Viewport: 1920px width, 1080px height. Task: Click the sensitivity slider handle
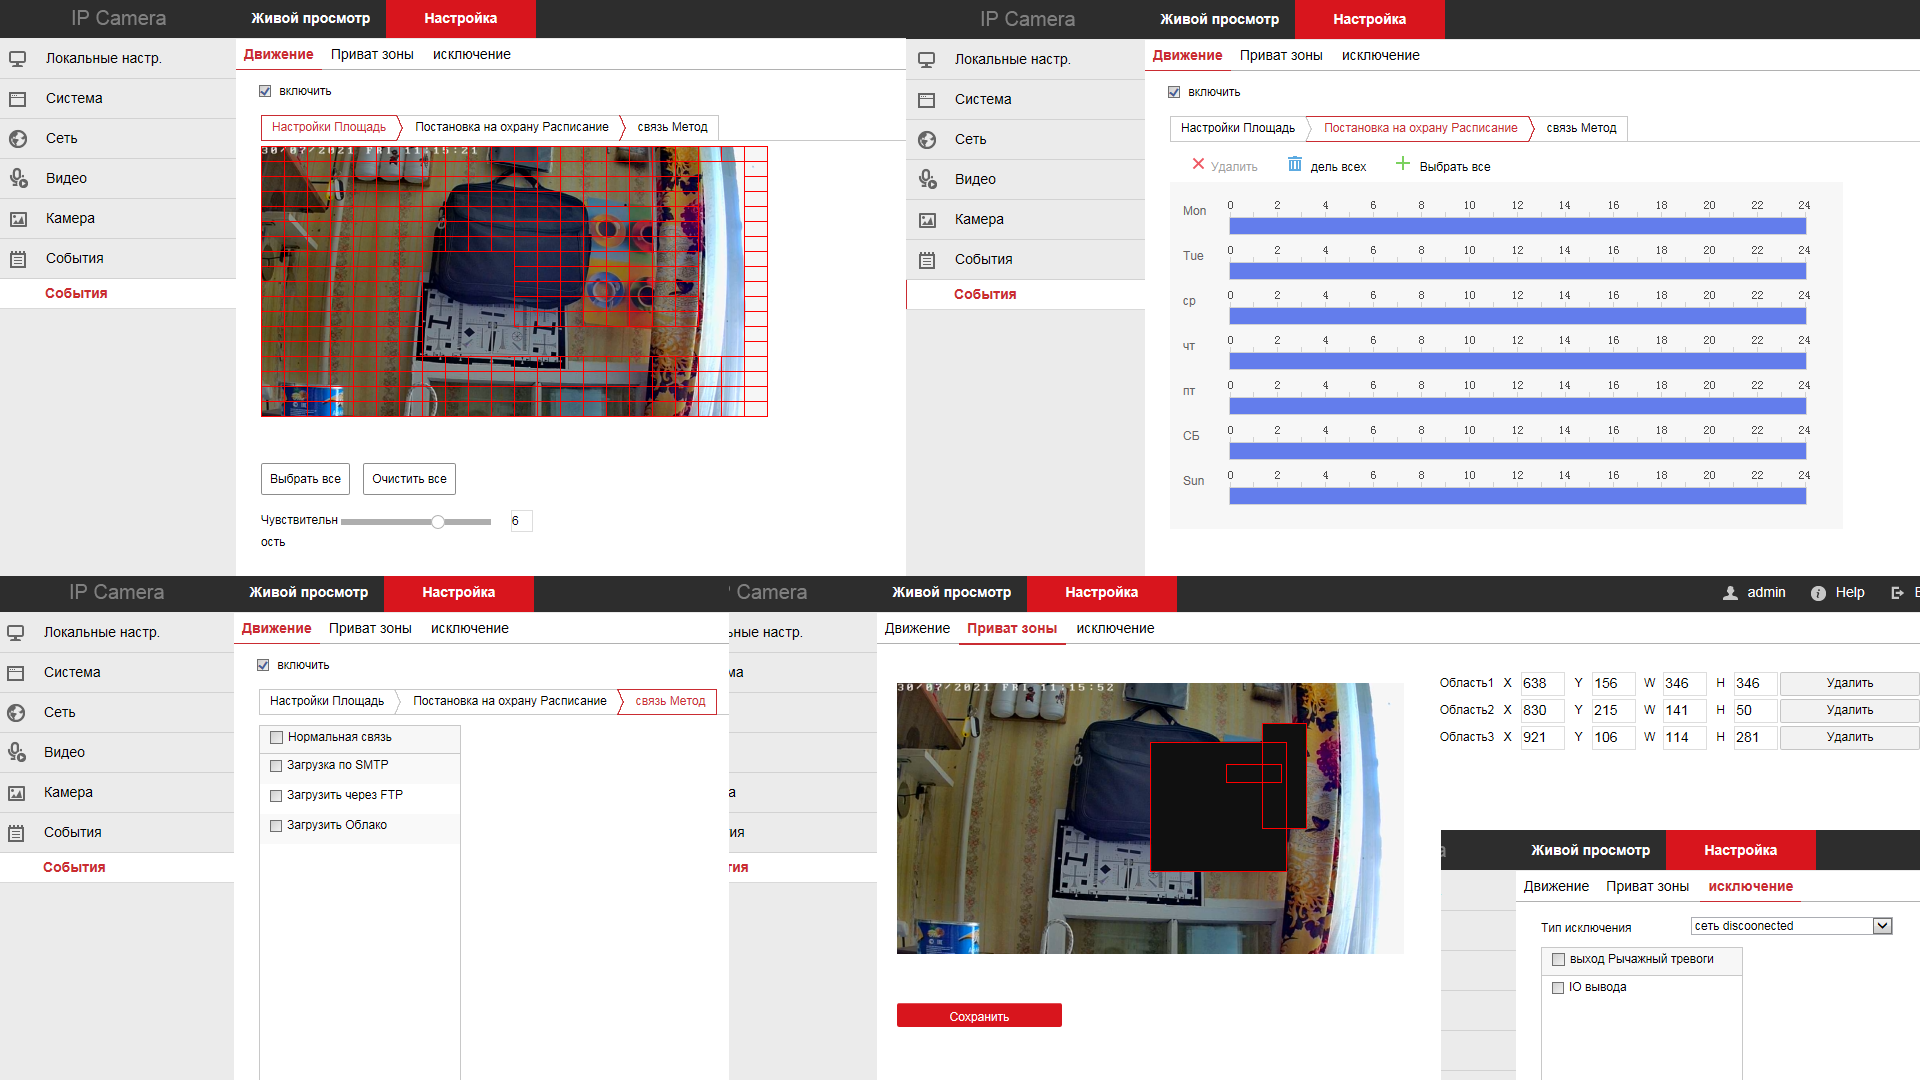pyautogui.click(x=438, y=522)
